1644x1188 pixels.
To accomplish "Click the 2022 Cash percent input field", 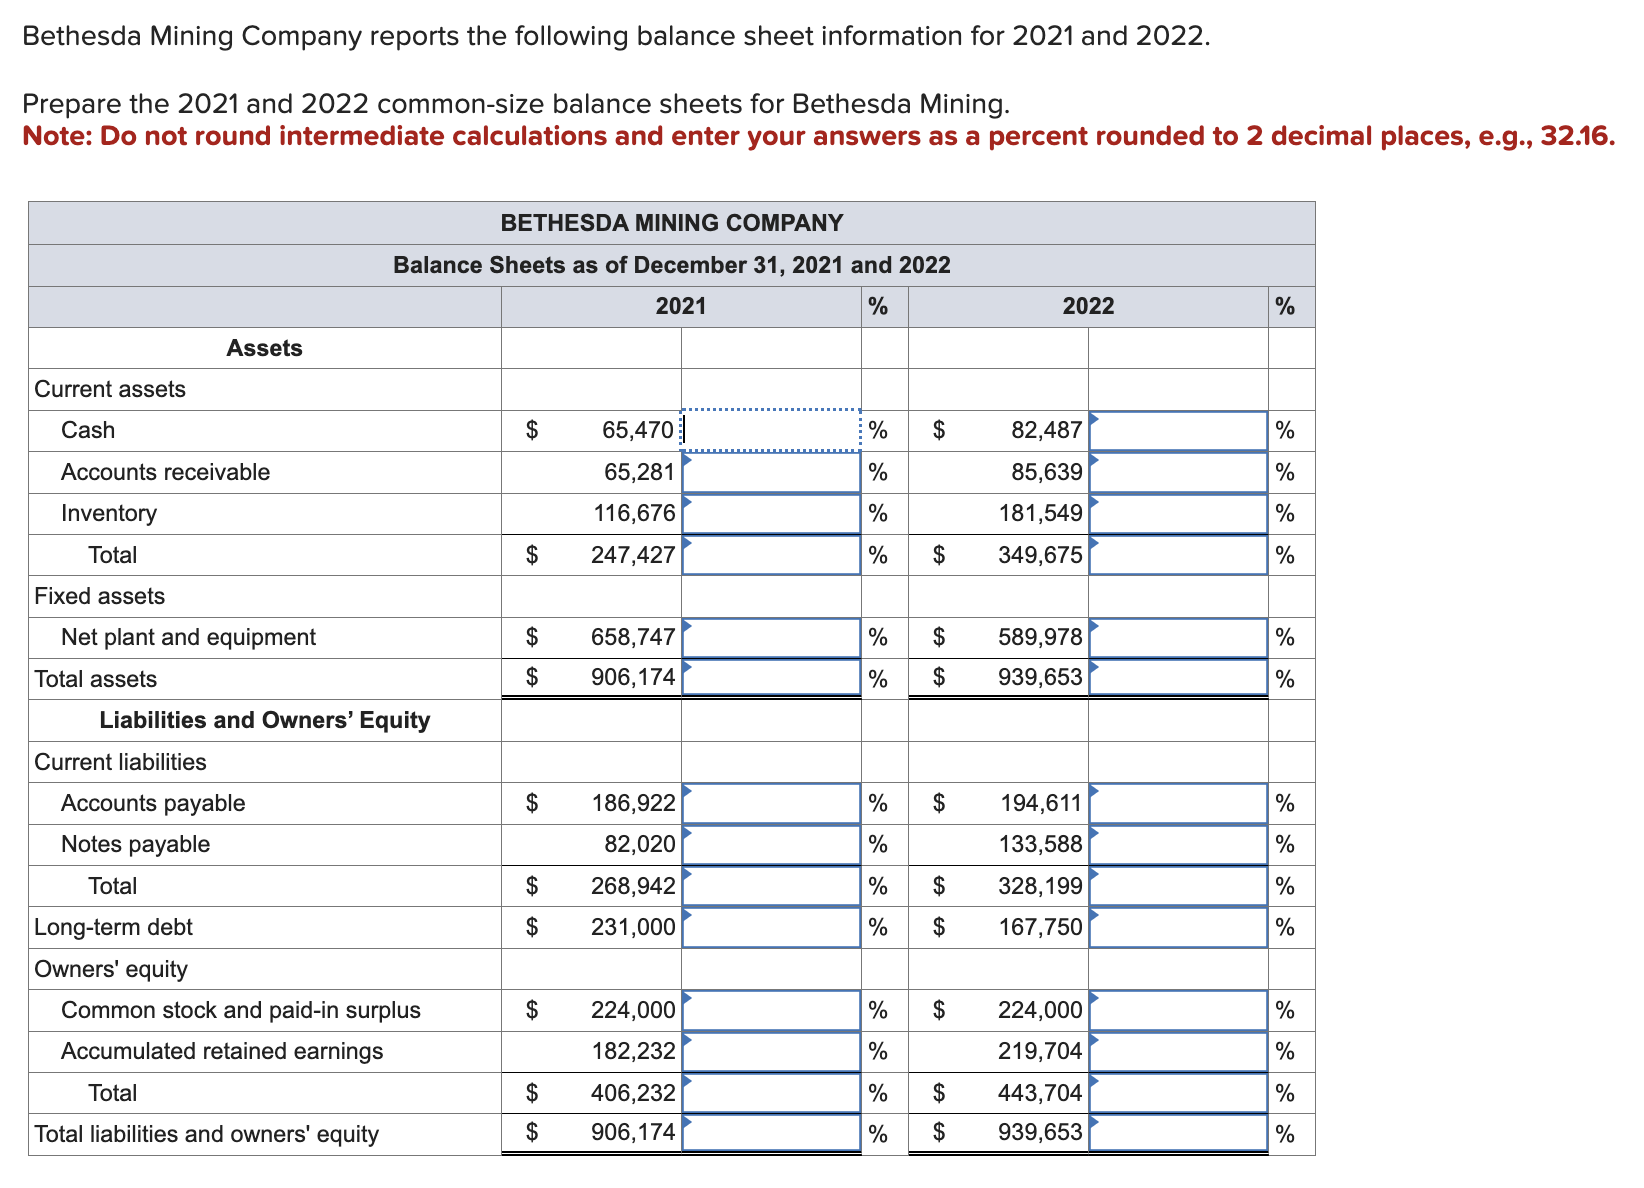I will tap(1178, 431).
